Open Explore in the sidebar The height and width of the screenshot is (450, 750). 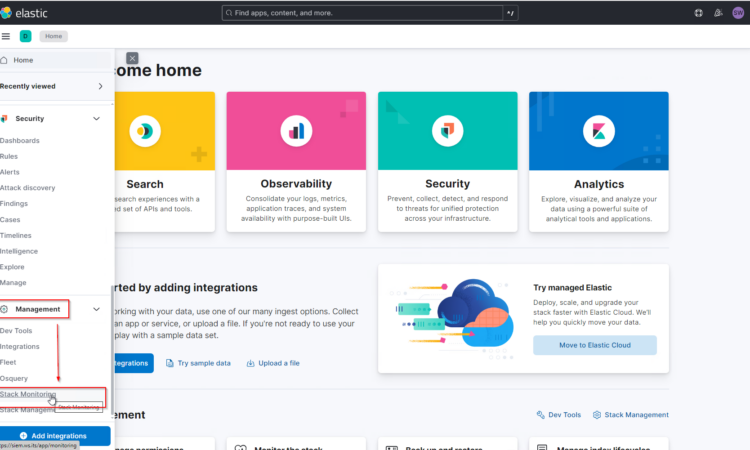coord(12,267)
